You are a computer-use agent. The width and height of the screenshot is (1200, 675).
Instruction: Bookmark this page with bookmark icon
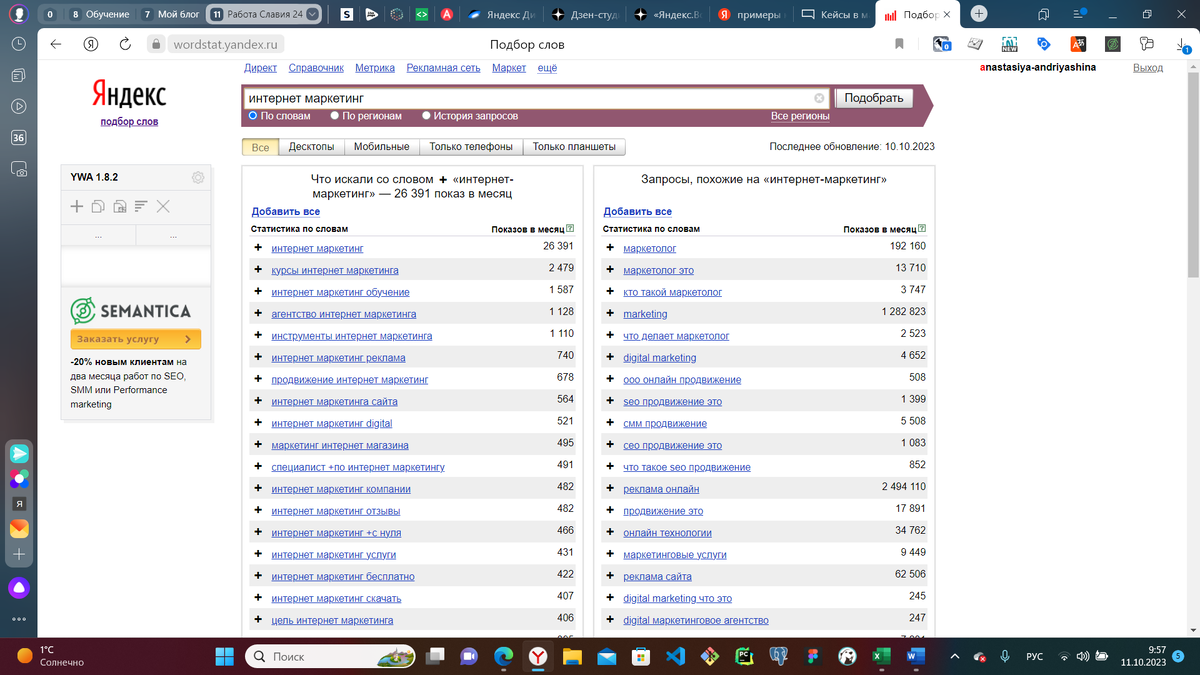900,44
